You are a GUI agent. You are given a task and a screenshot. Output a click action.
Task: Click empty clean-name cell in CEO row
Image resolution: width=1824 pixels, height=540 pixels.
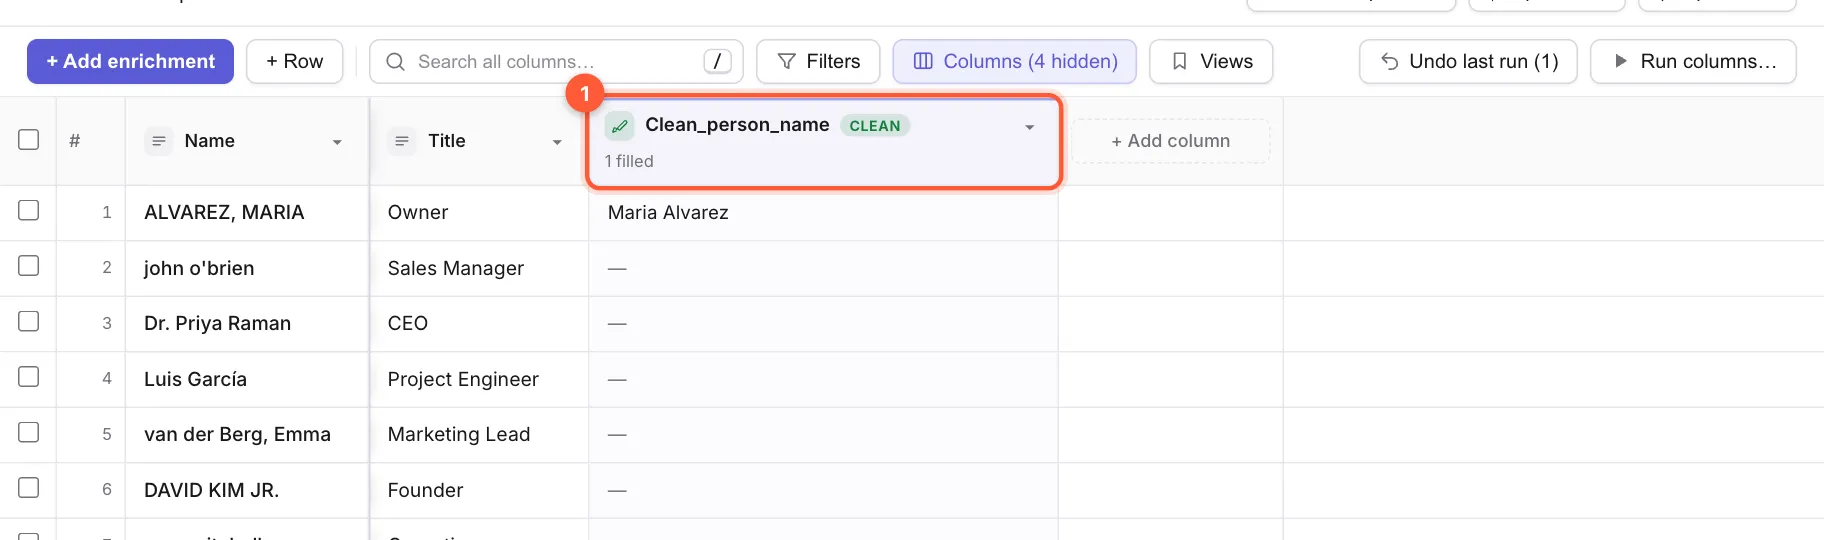click(x=823, y=323)
